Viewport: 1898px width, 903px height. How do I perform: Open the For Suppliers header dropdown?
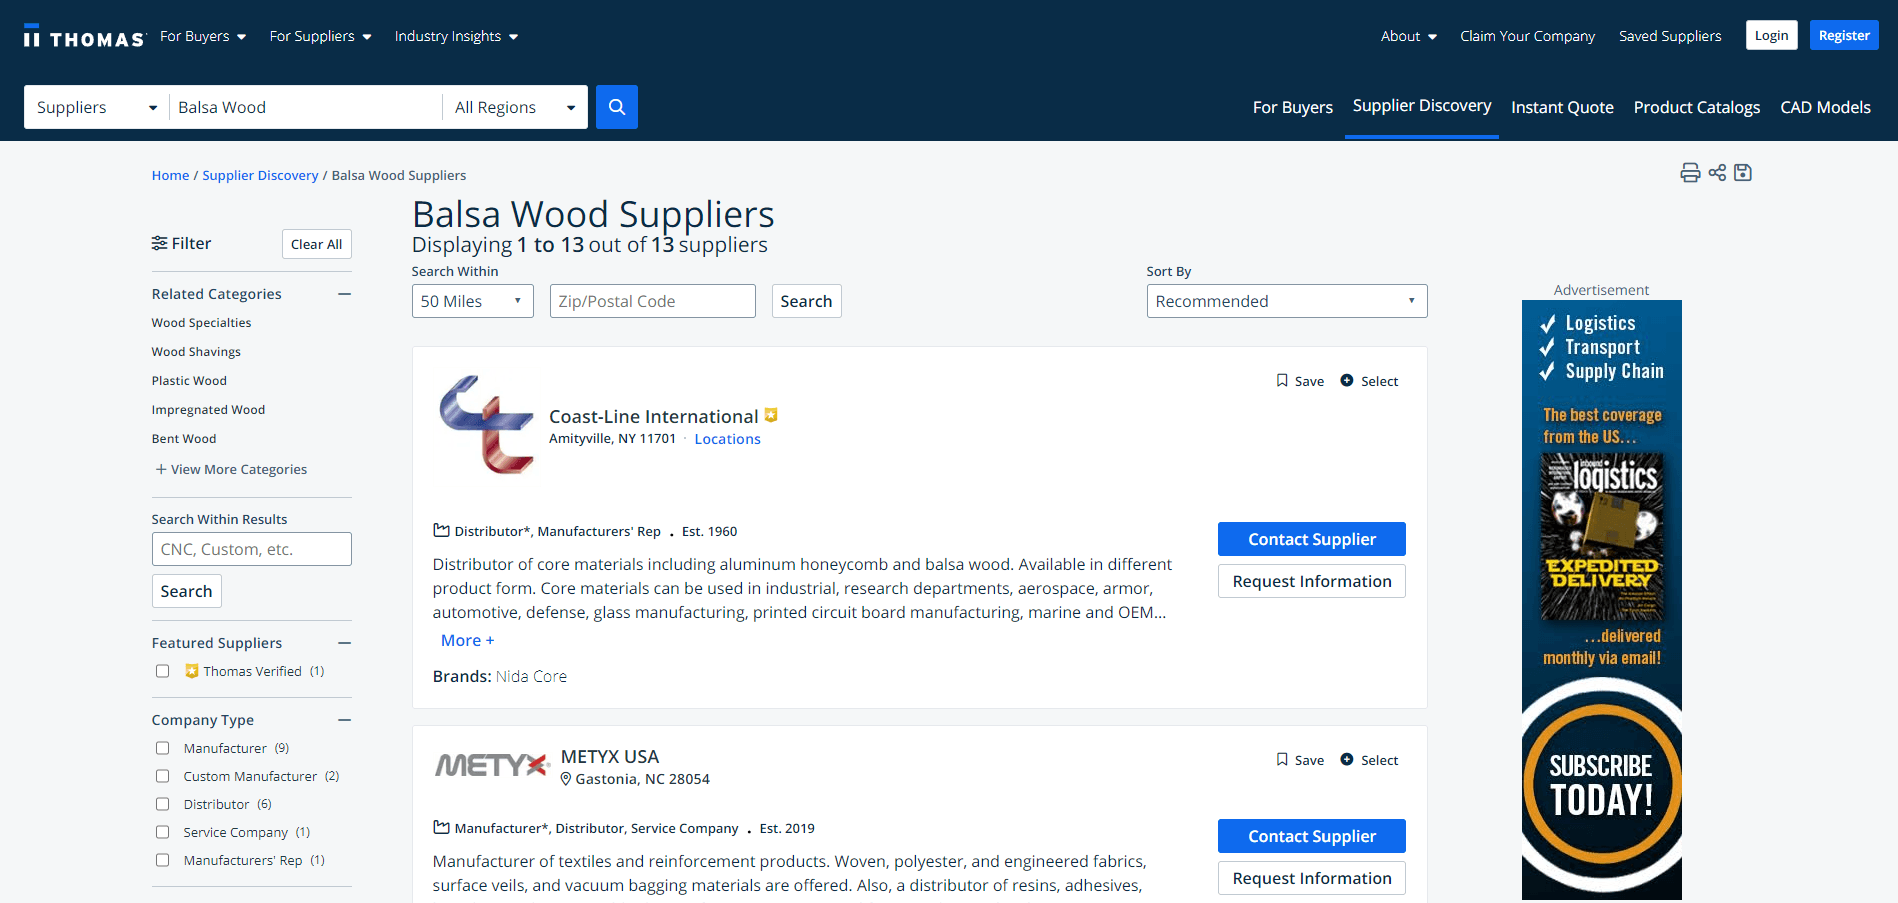(x=320, y=36)
